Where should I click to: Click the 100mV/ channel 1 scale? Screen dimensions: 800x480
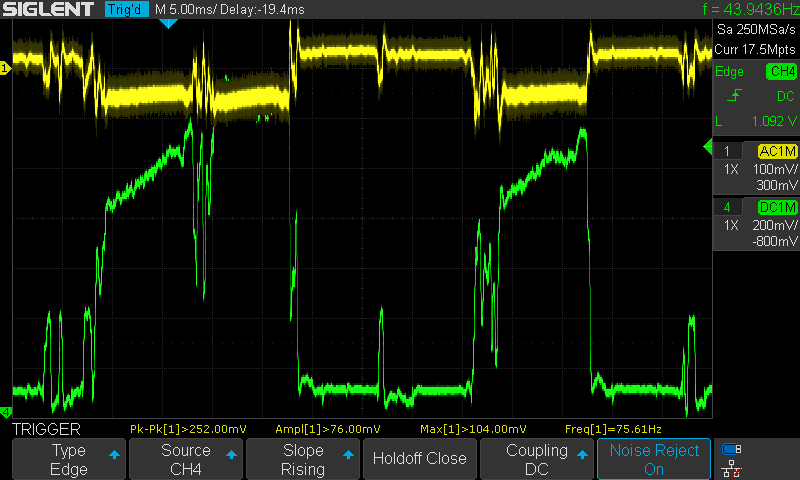pos(775,169)
